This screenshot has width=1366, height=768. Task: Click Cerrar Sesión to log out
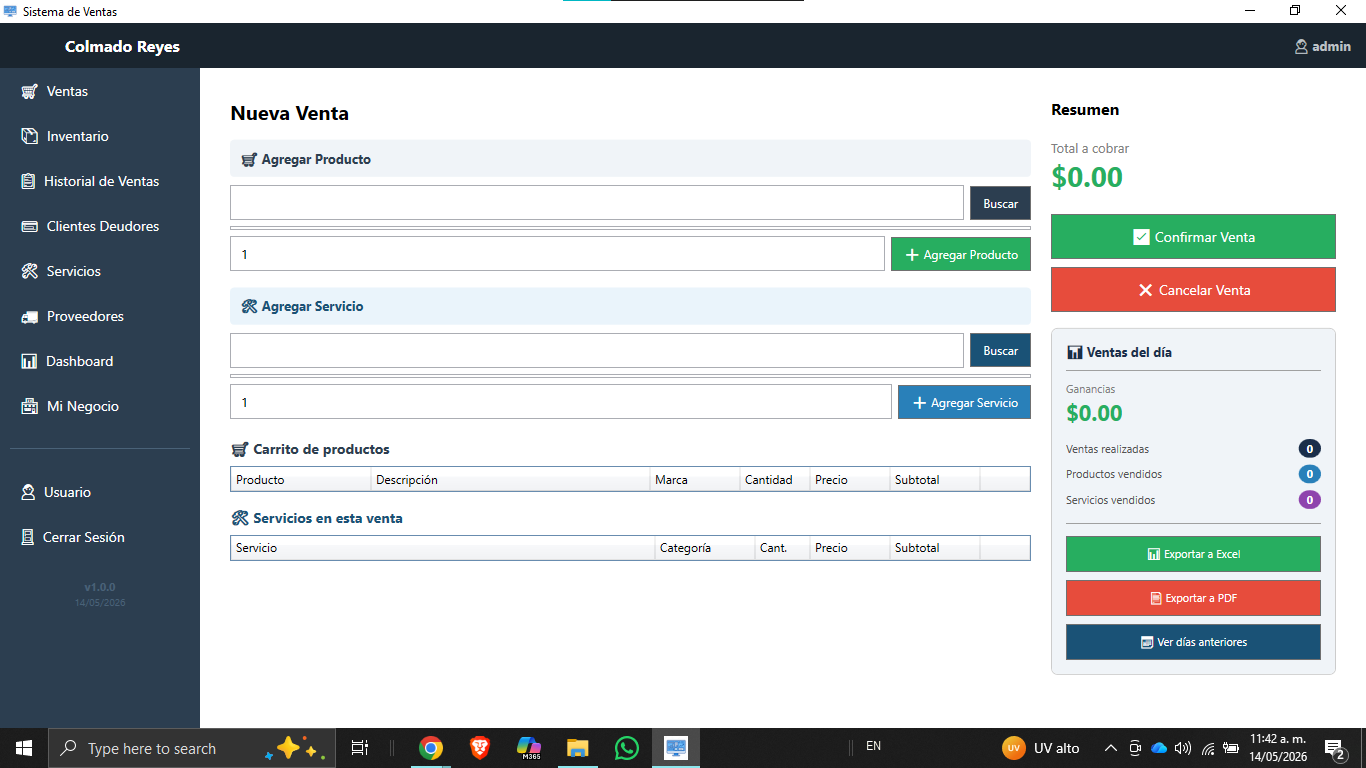tap(100, 537)
